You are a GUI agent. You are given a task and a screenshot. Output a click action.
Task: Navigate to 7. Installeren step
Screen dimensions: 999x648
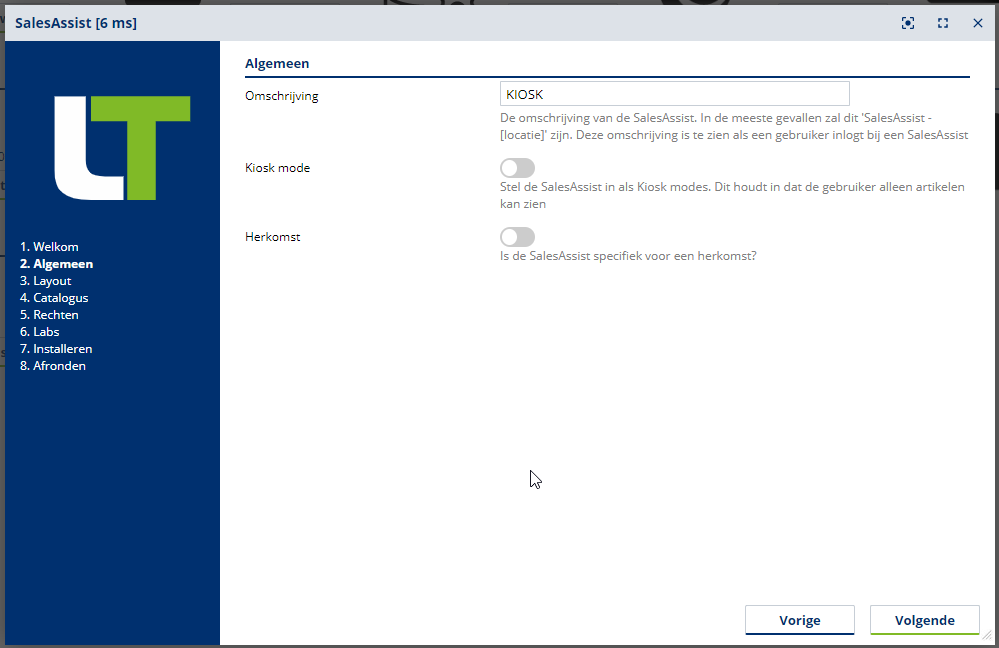[x=56, y=349]
